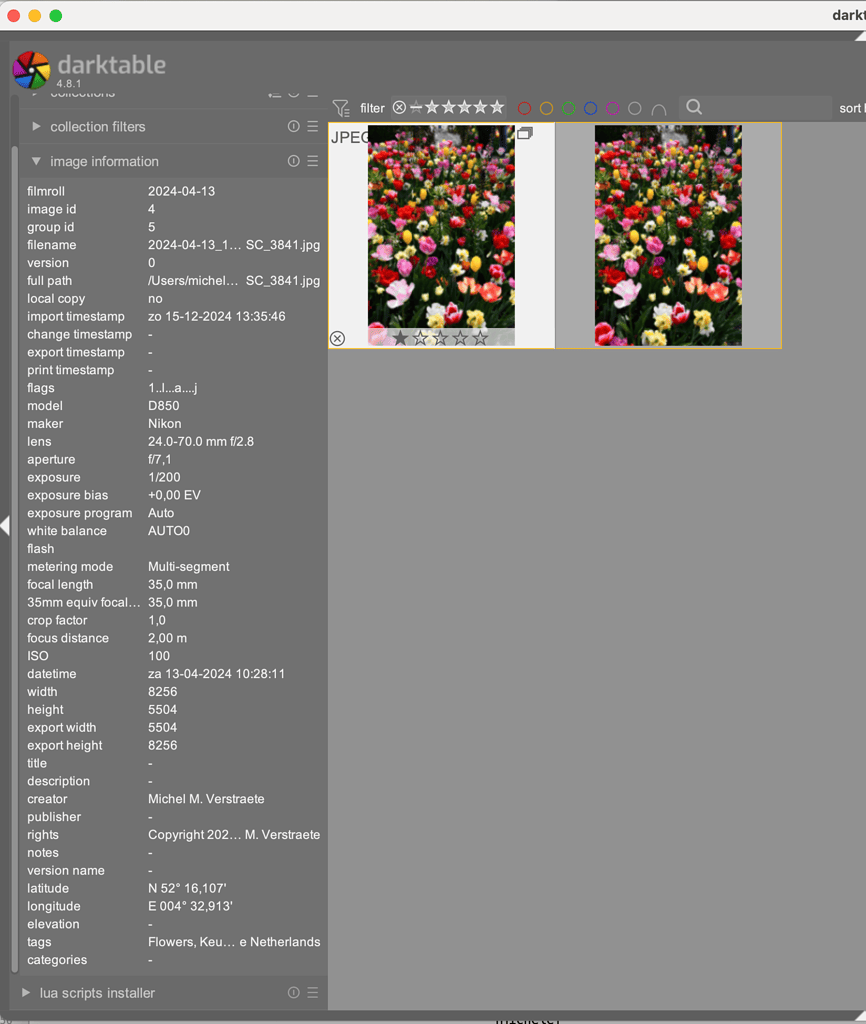866x1024 pixels.
Task: Click the filter label in the top bar
Action: point(372,107)
